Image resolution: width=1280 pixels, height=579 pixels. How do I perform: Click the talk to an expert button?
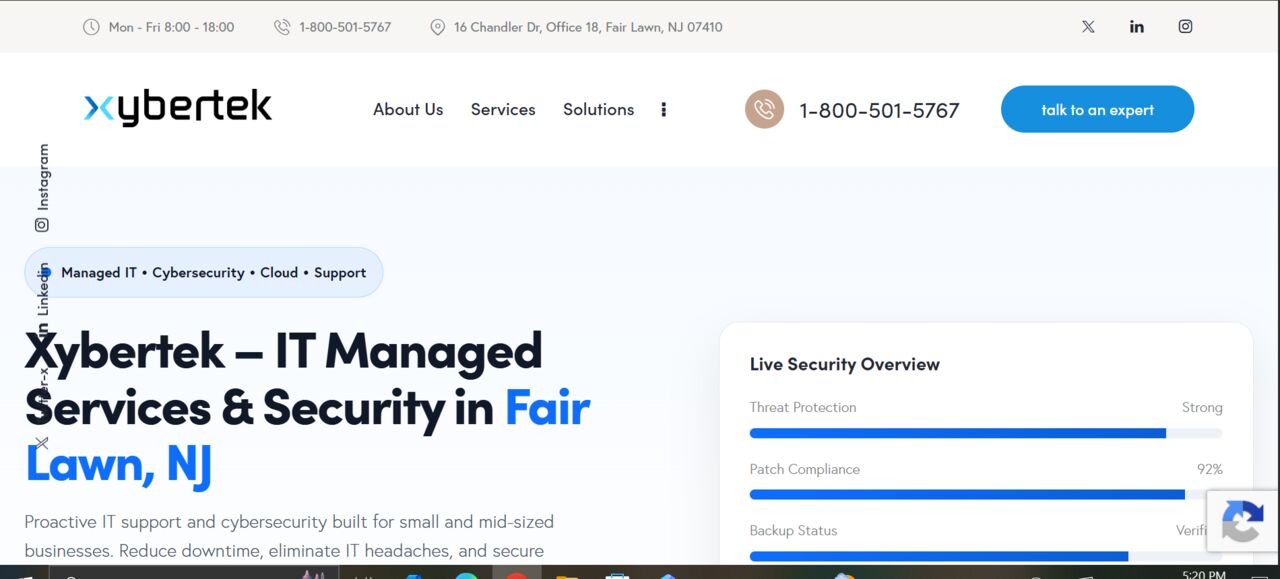[1097, 109]
